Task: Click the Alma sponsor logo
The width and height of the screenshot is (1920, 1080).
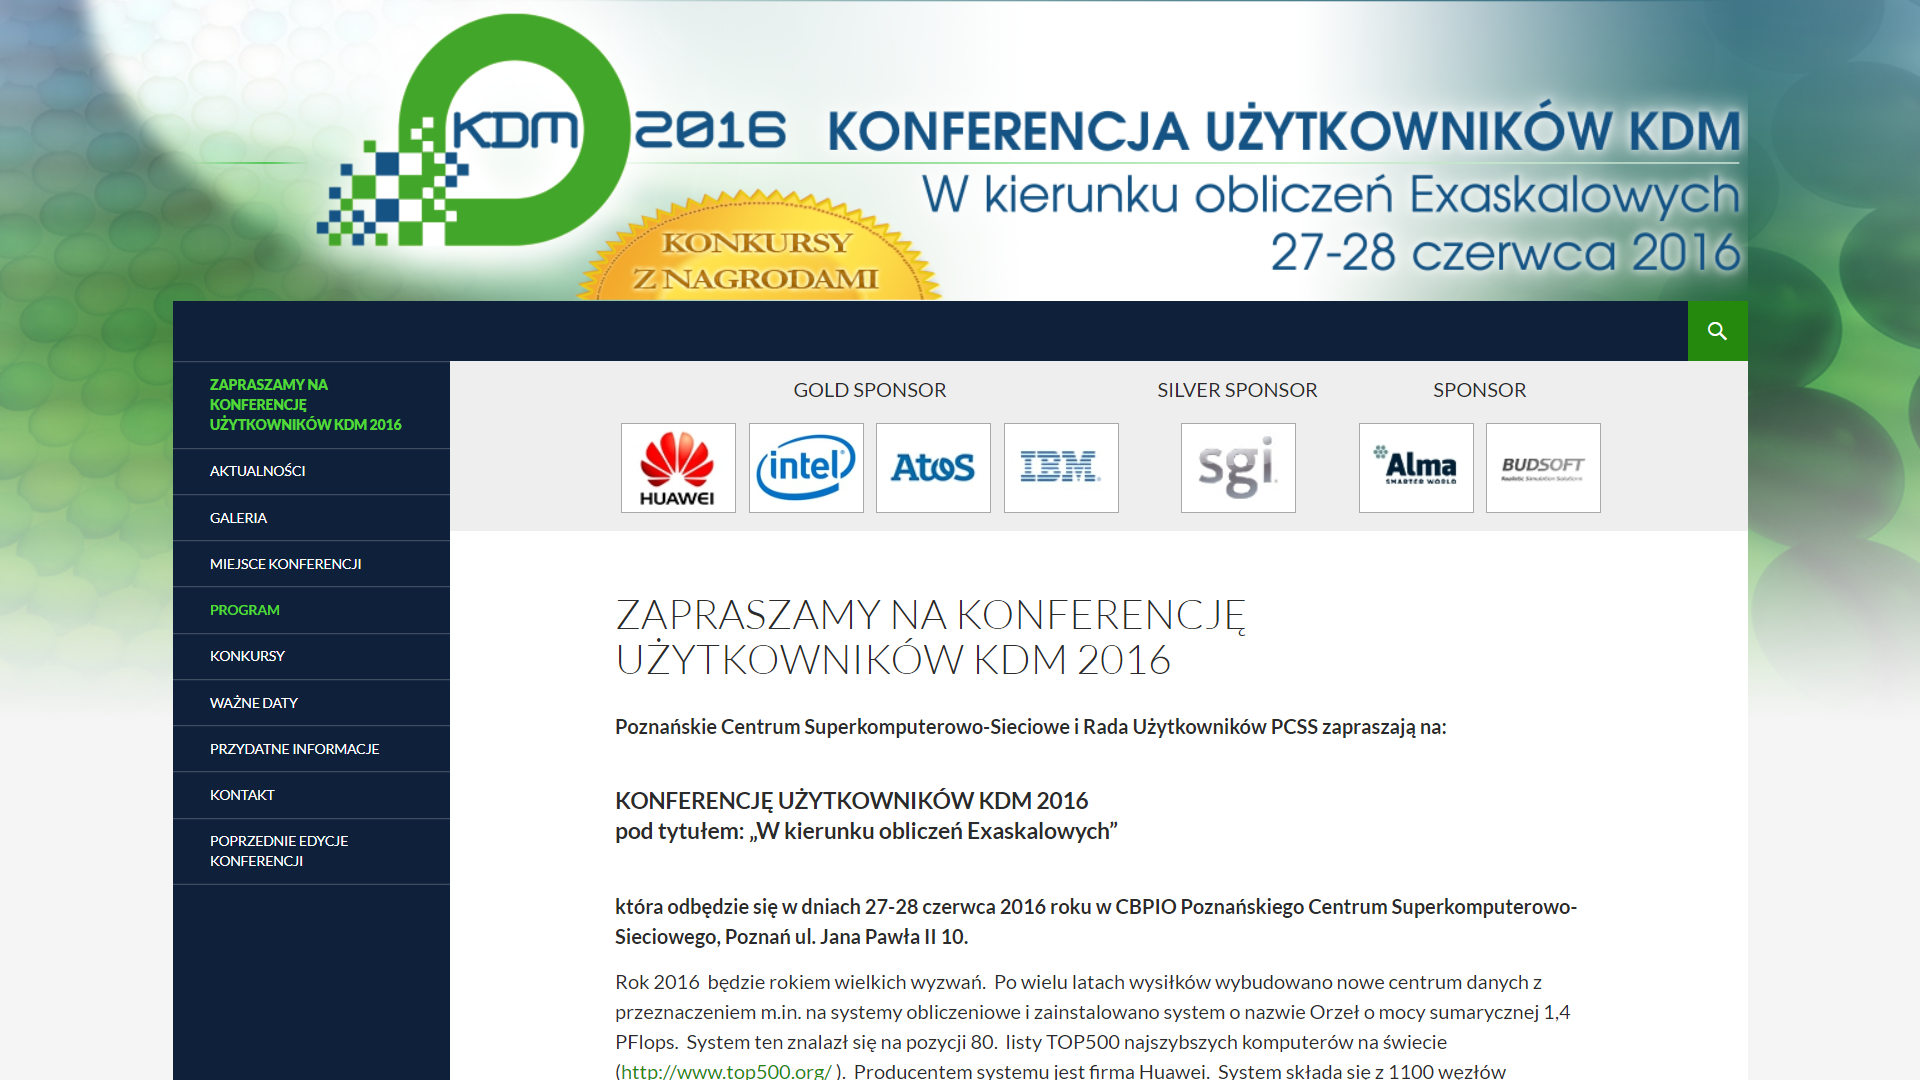Action: [x=1416, y=468]
